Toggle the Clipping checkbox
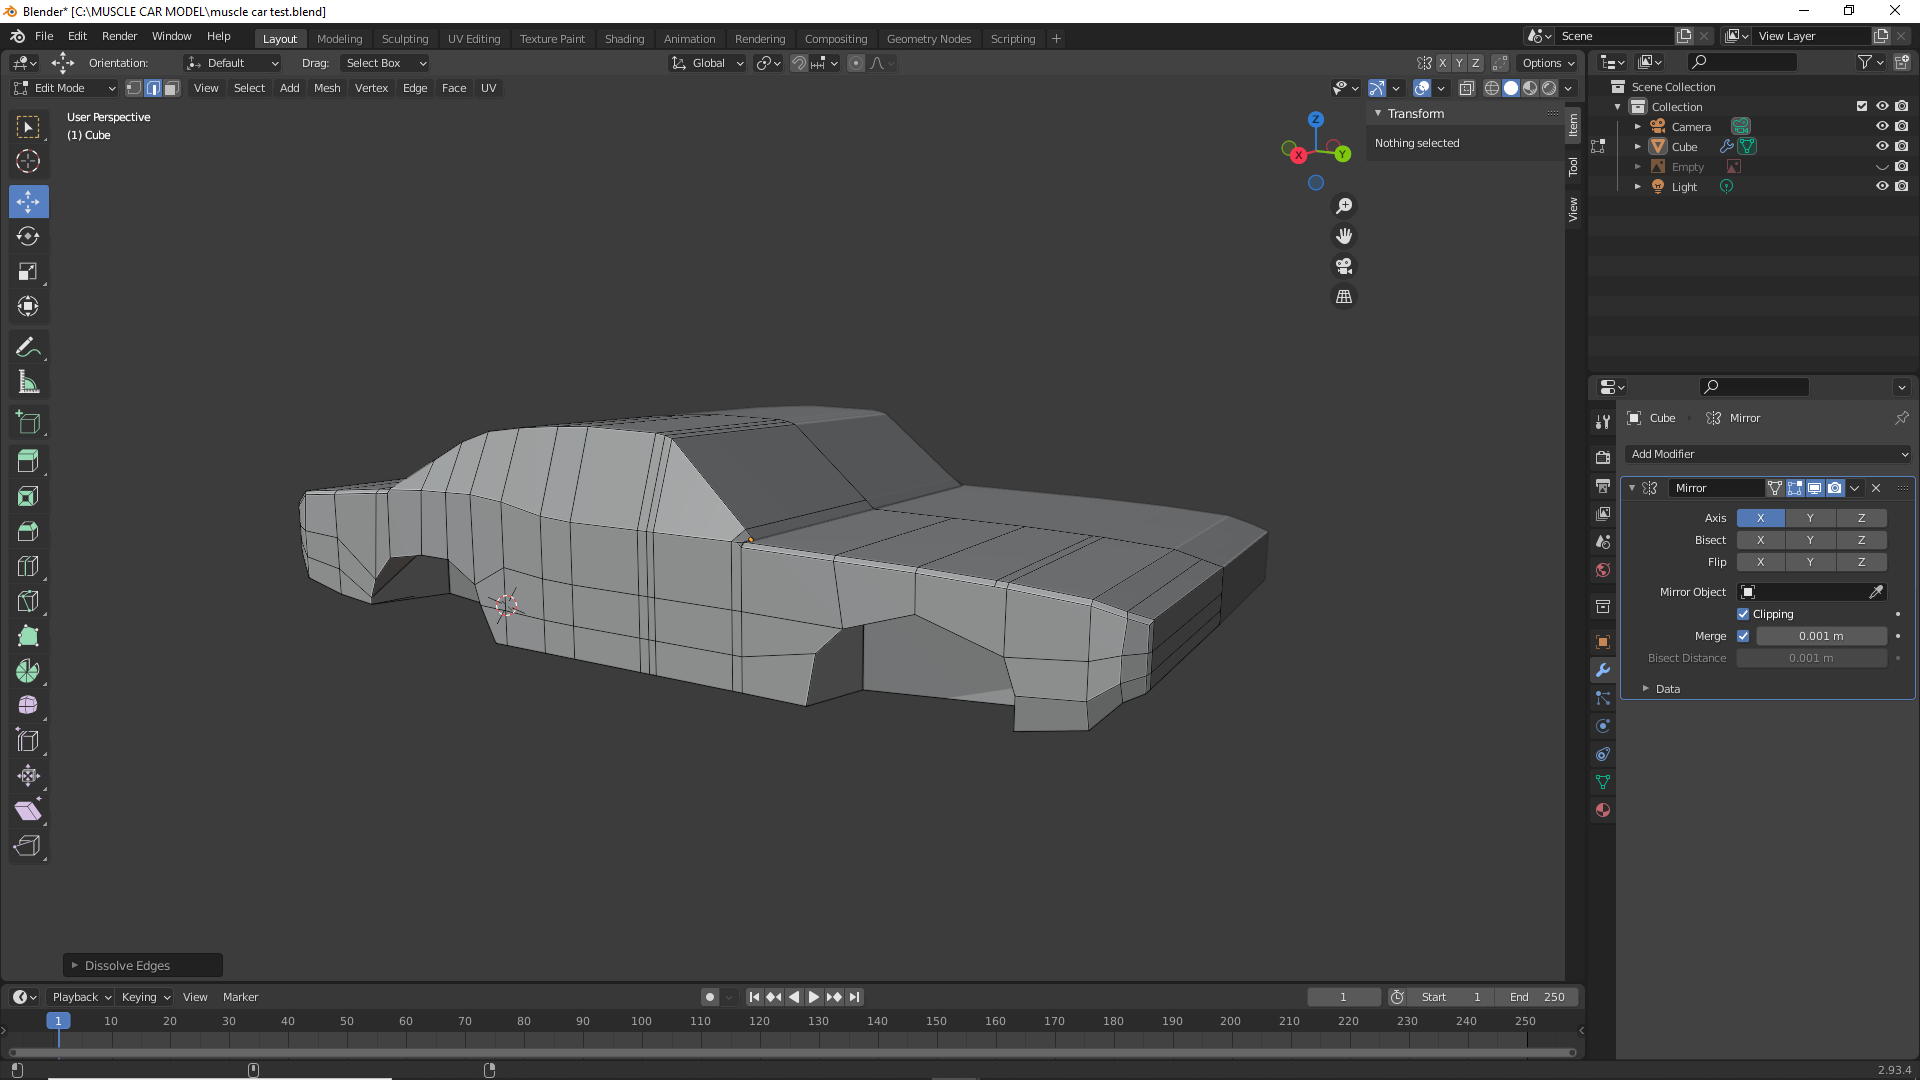This screenshot has height=1080, width=1920. (x=1743, y=614)
